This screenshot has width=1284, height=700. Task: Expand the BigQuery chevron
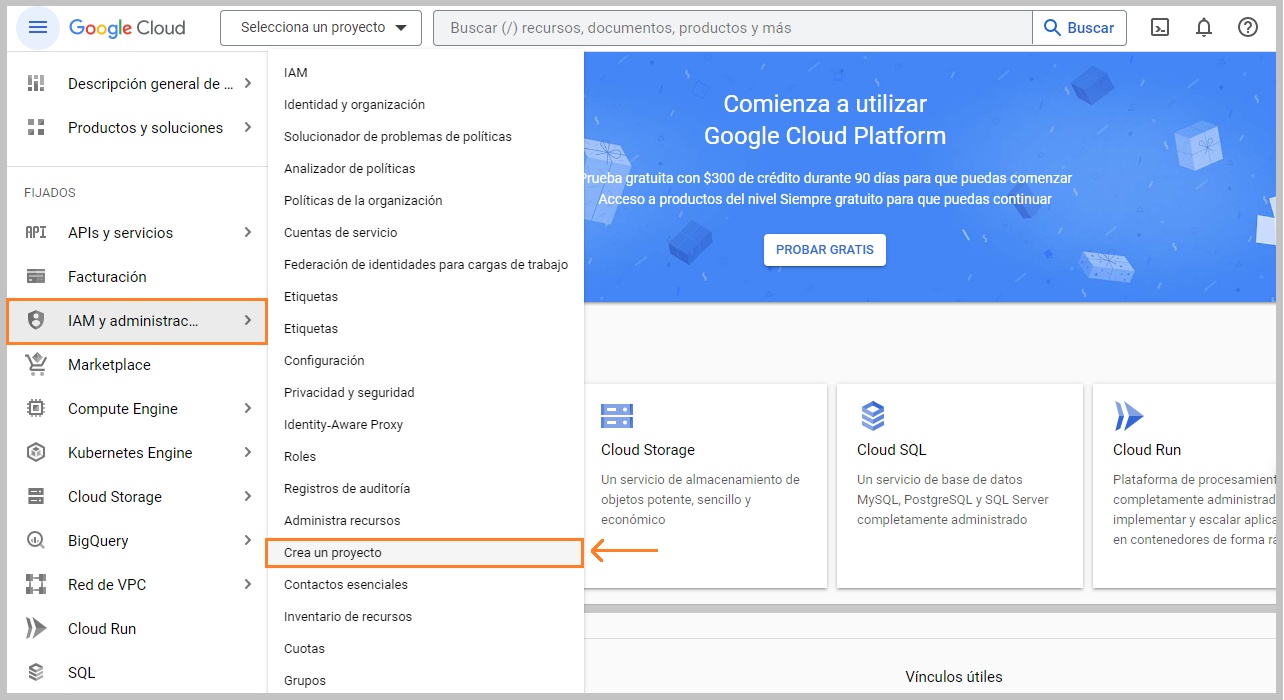pos(248,541)
